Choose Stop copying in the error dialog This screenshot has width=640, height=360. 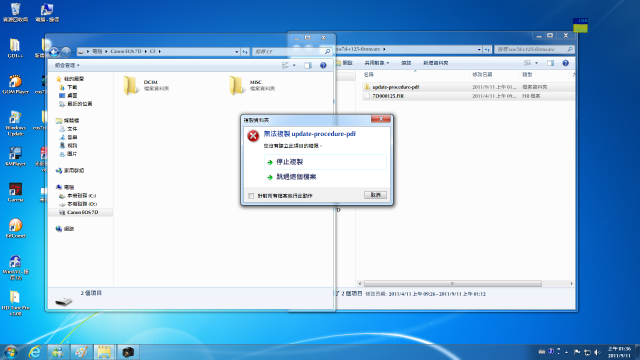coord(325,162)
